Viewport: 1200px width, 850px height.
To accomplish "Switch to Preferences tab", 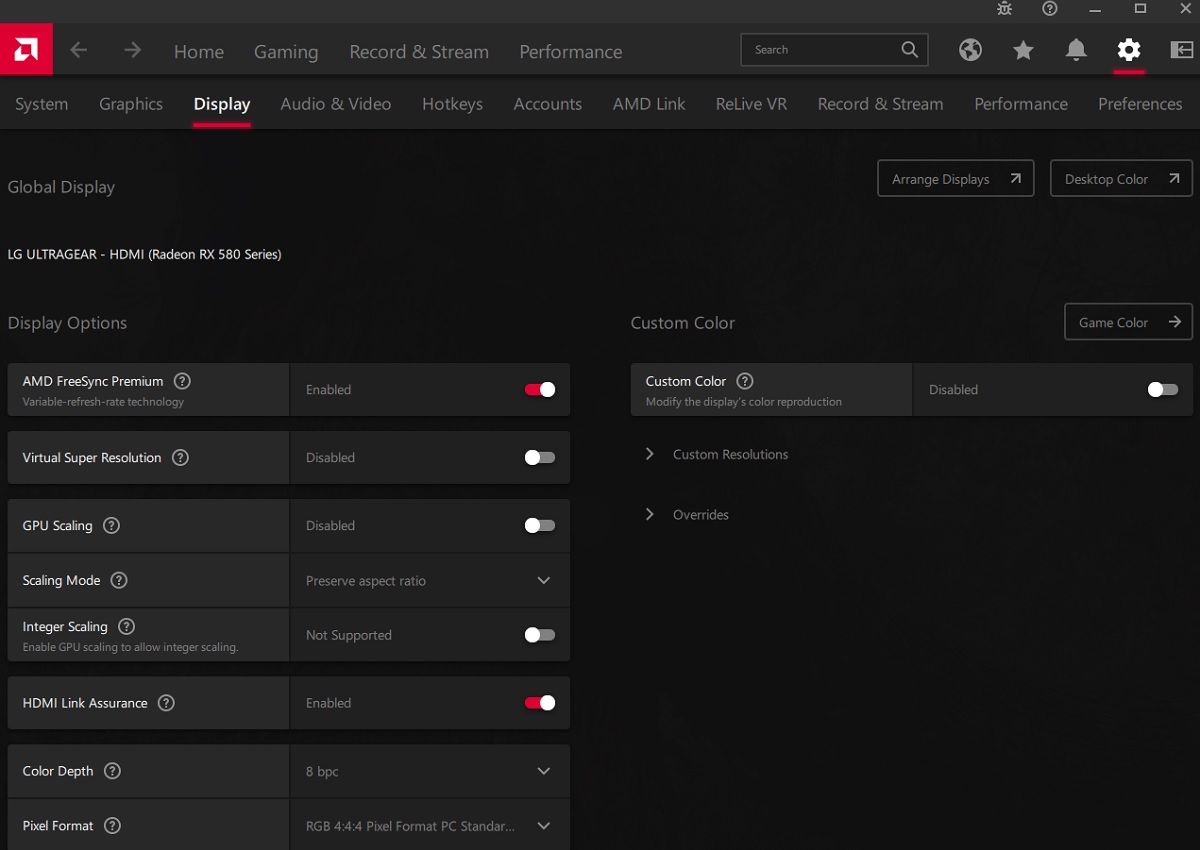I will tap(1140, 104).
